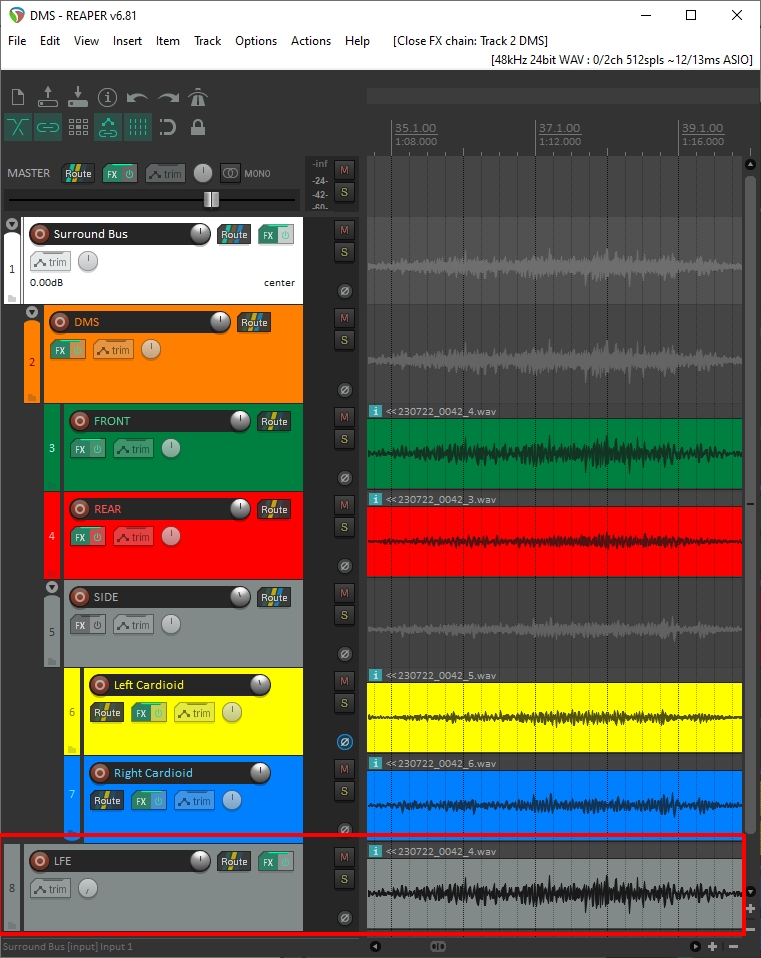Click the Open Project toolbar icon

coord(48,97)
